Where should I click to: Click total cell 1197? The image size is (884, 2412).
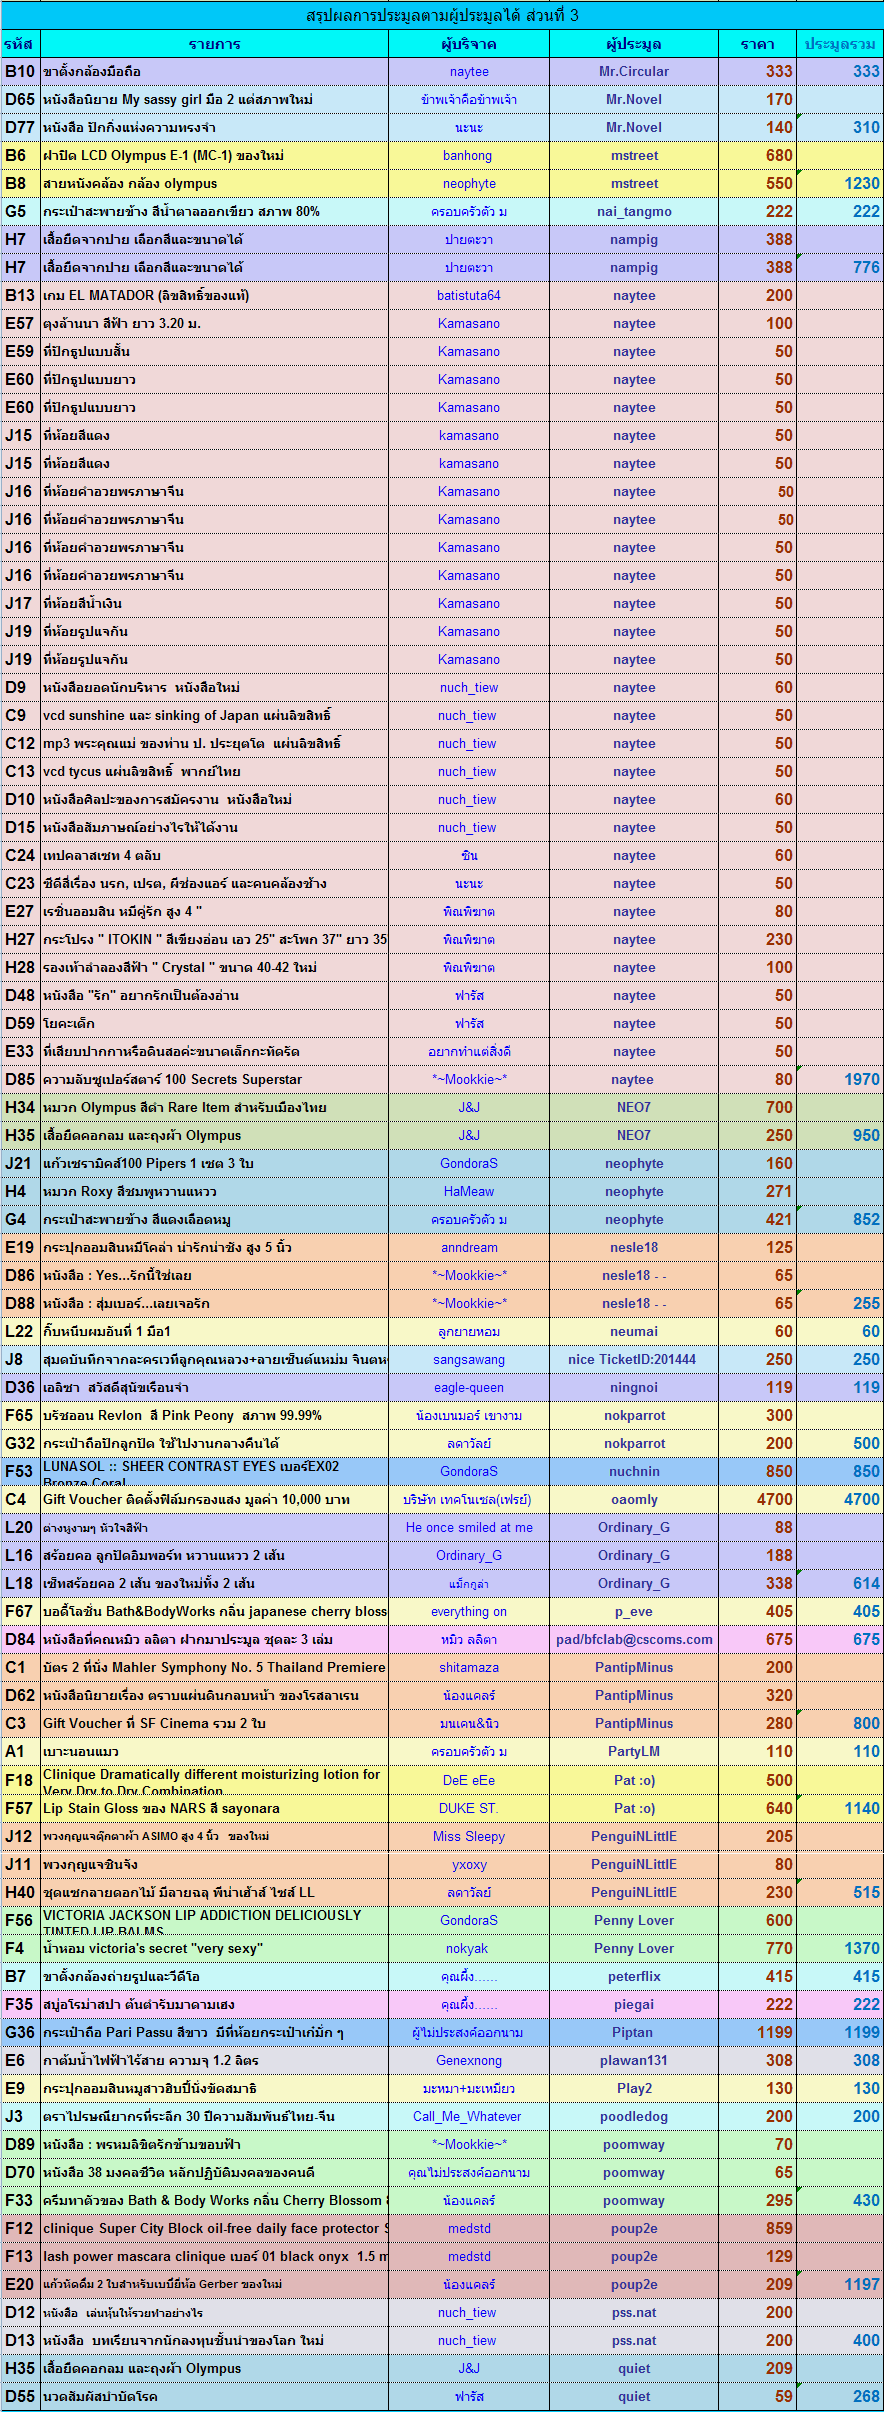pos(840,2285)
